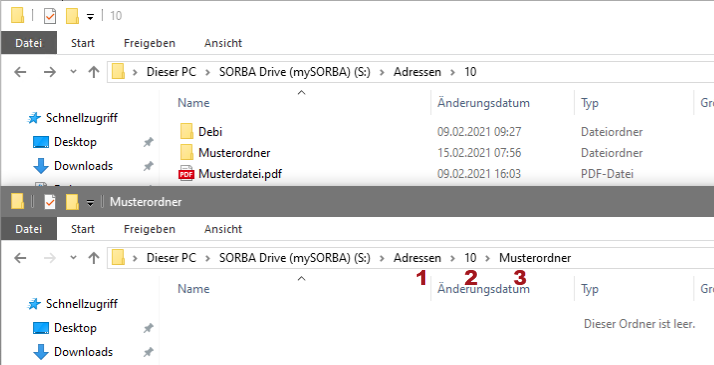Viewport: 714px width, 365px height.
Task: Click Up arrow in top window
Action: point(94,72)
